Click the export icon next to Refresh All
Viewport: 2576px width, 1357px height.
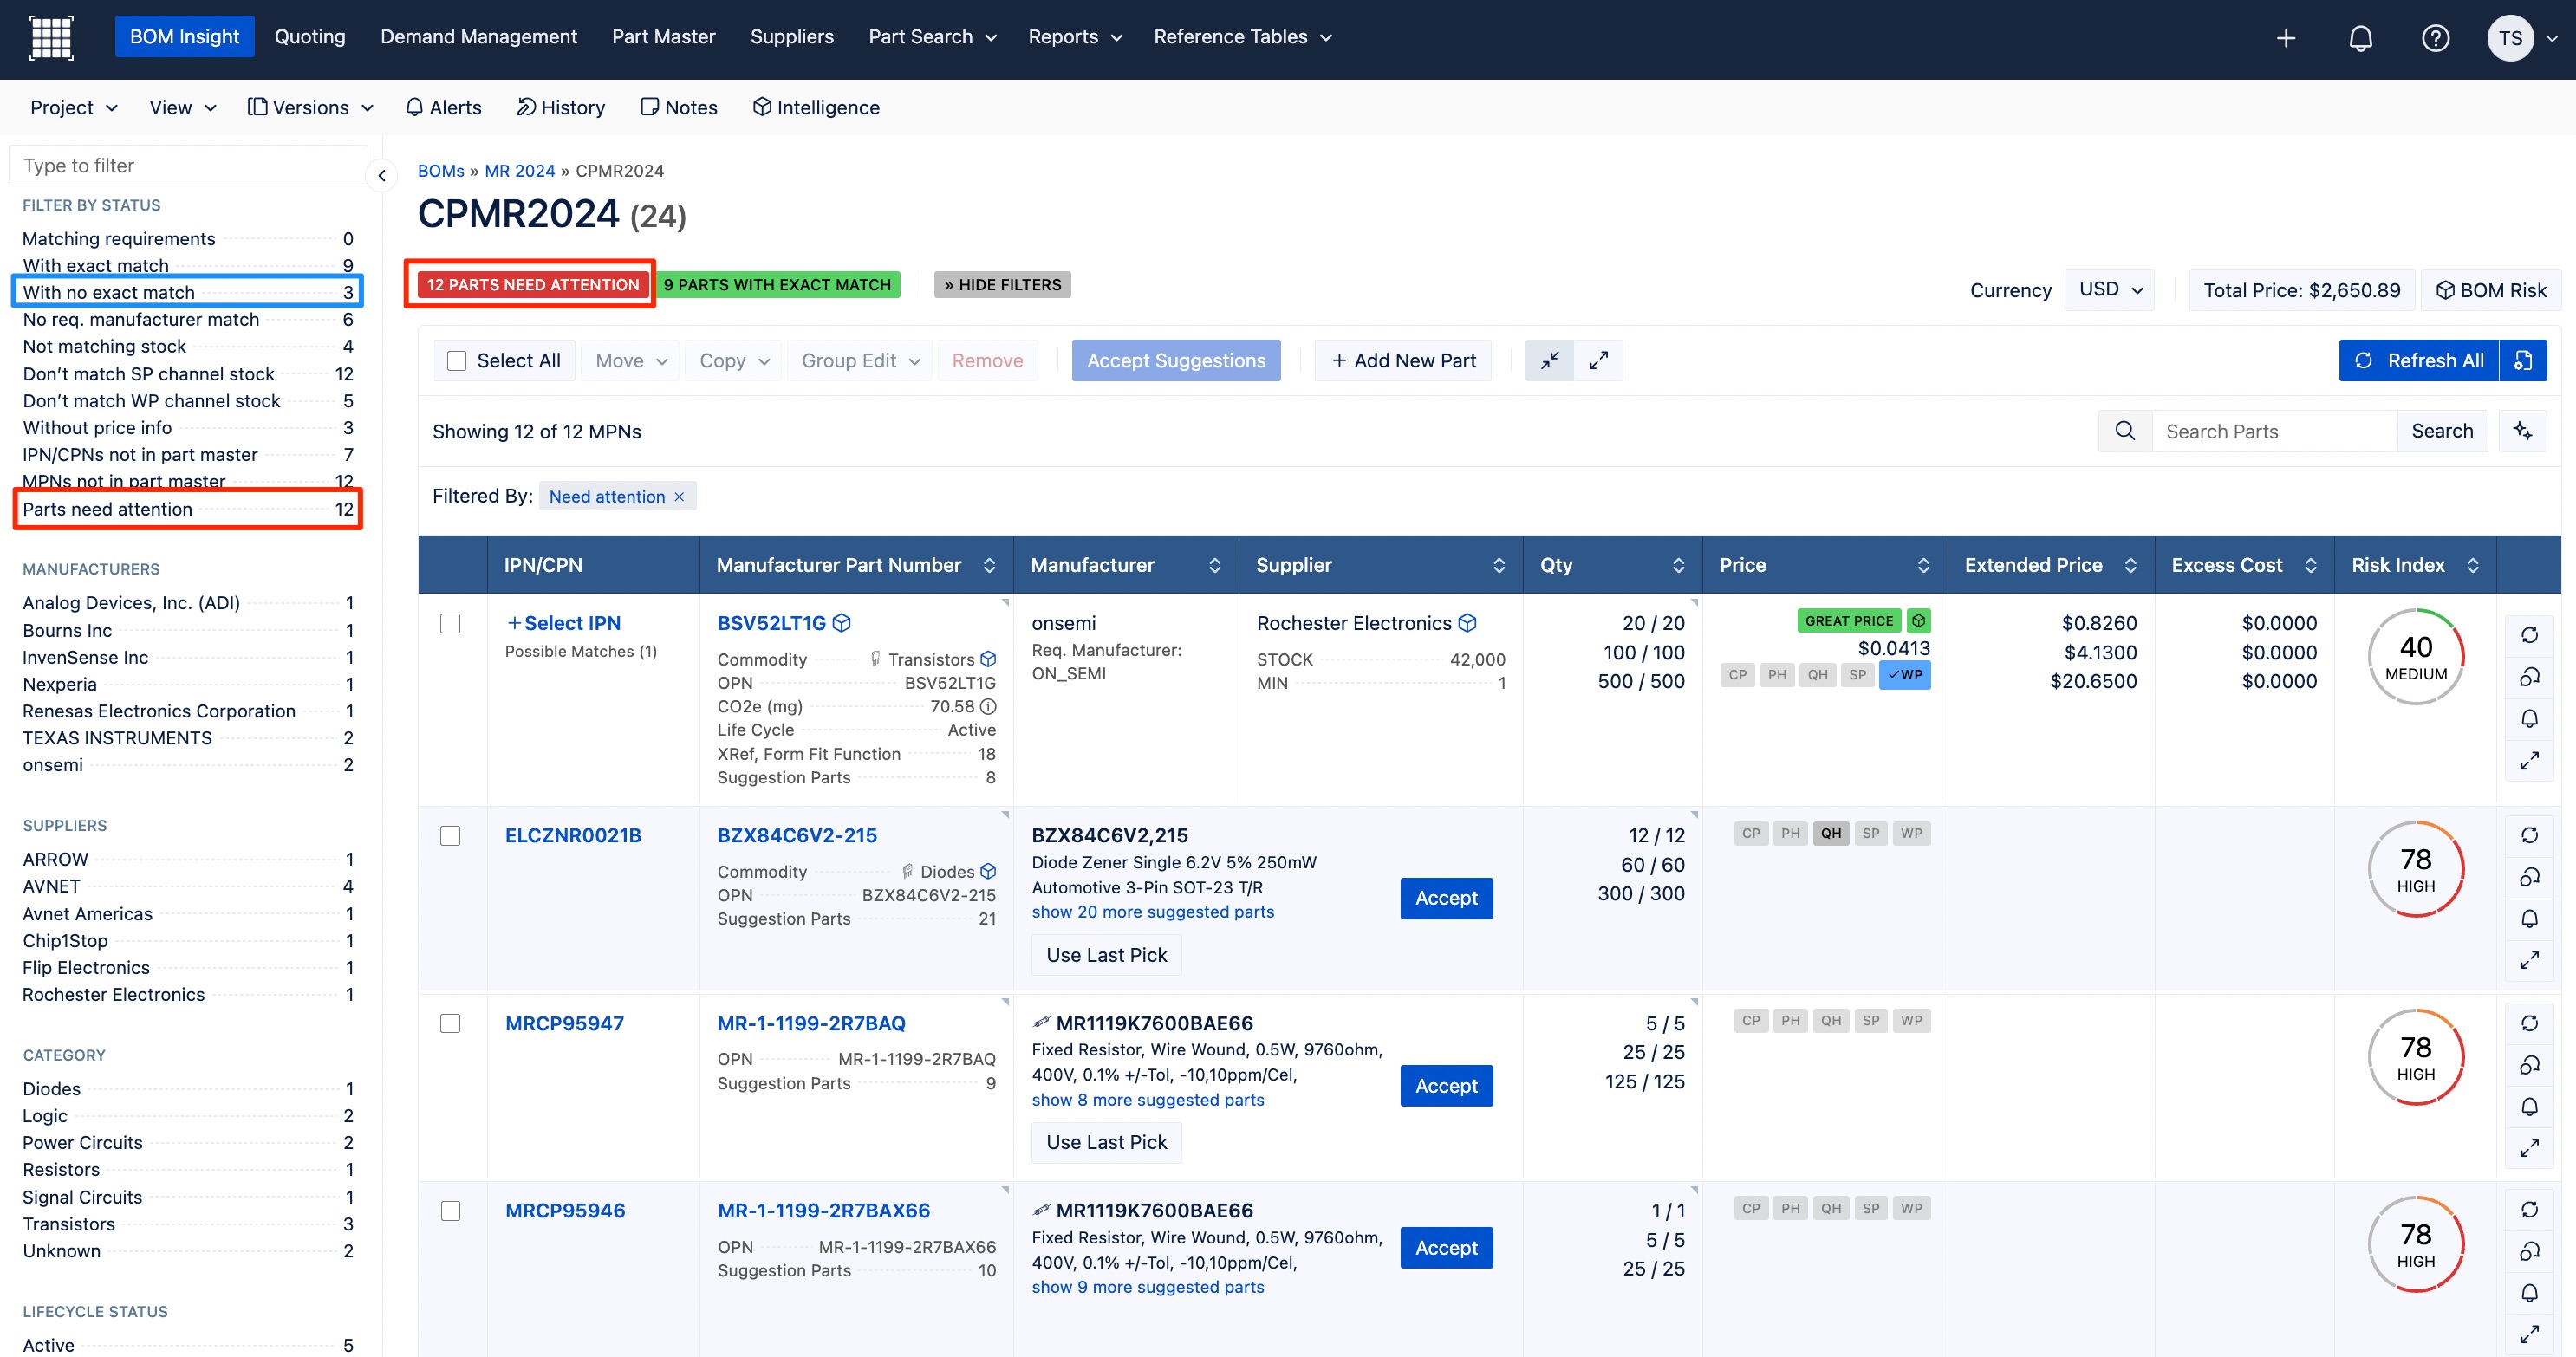(2522, 361)
